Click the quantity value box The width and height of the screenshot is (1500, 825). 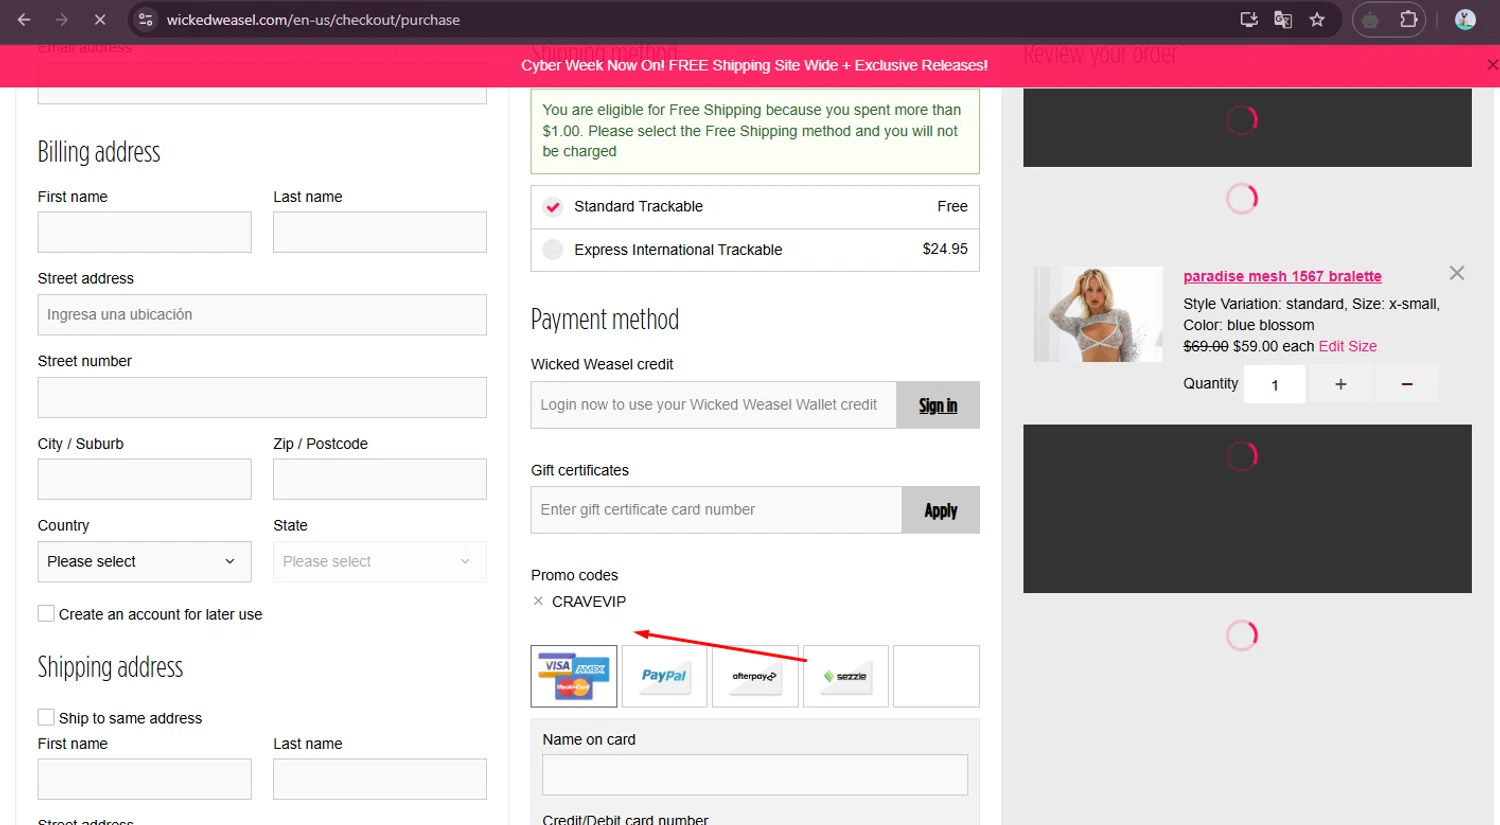(x=1275, y=384)
